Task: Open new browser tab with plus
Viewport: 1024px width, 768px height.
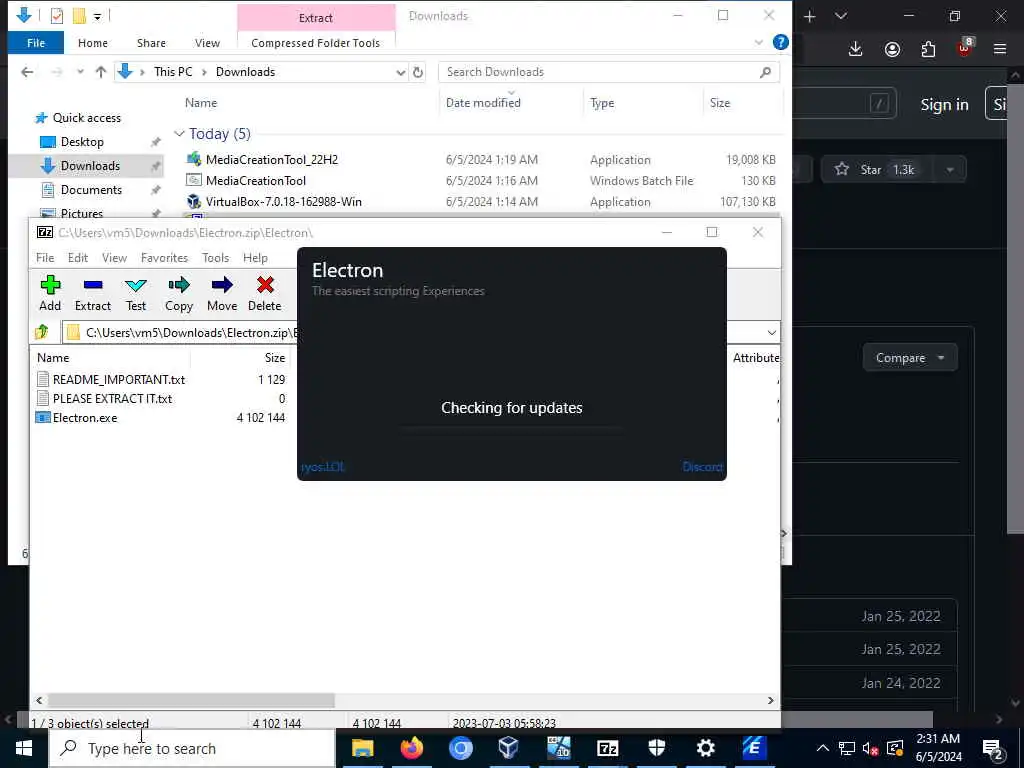Action: (810, 16)
